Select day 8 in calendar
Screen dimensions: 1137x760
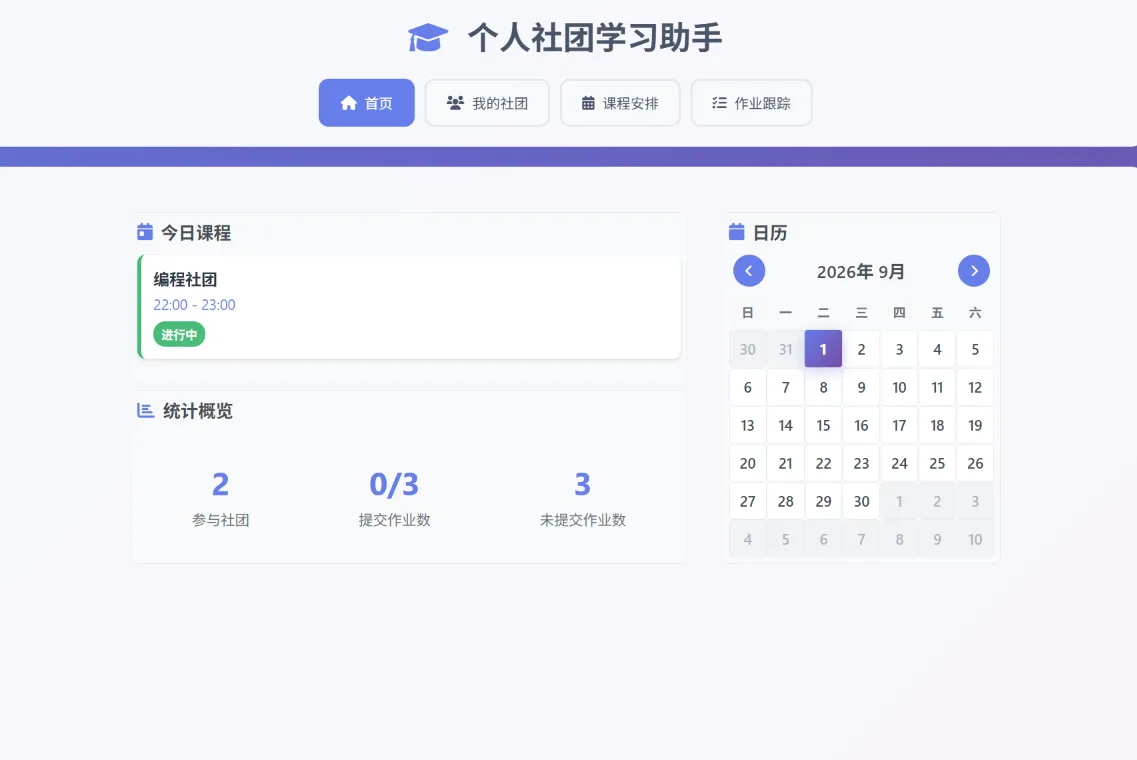[823, 387]
